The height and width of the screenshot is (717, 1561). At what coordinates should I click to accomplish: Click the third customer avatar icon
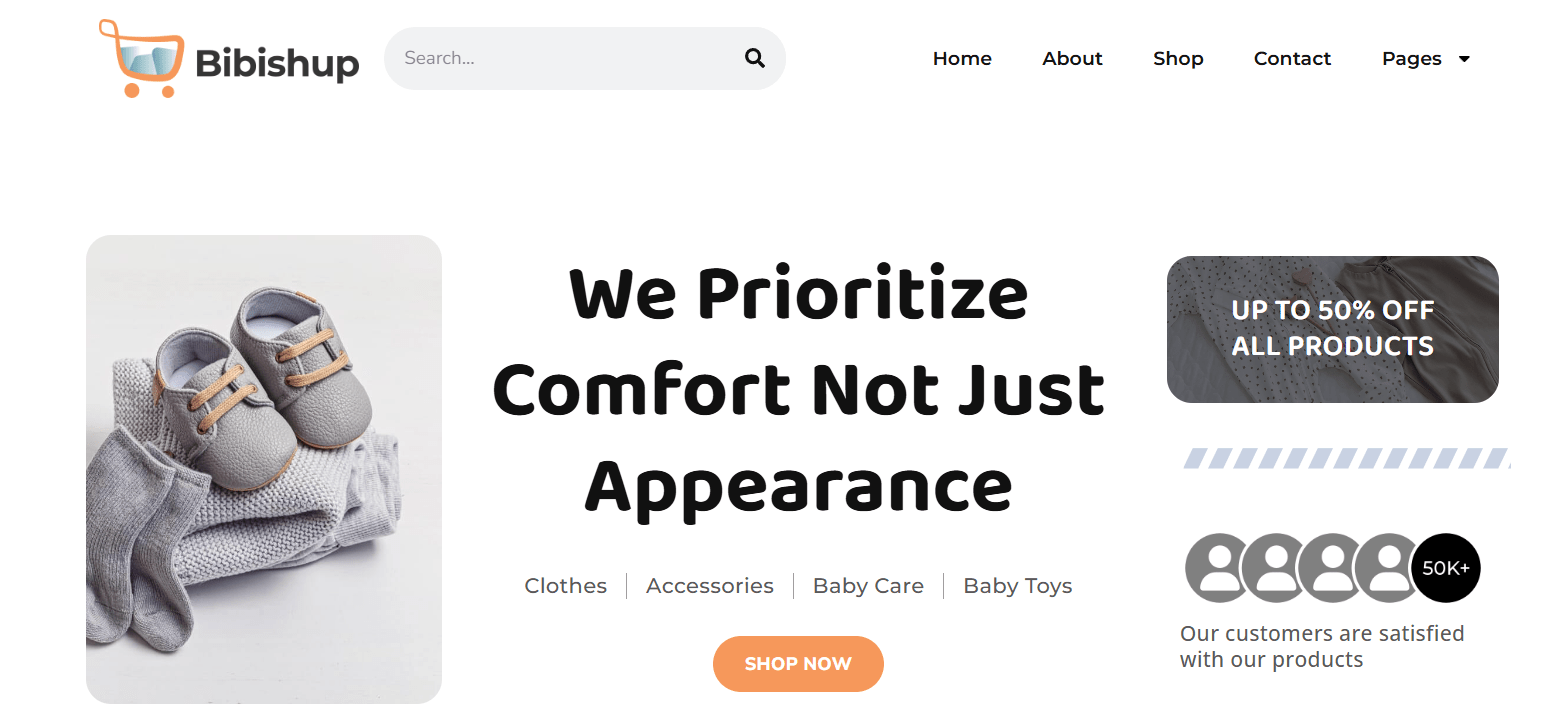(x=1331, y=568)
